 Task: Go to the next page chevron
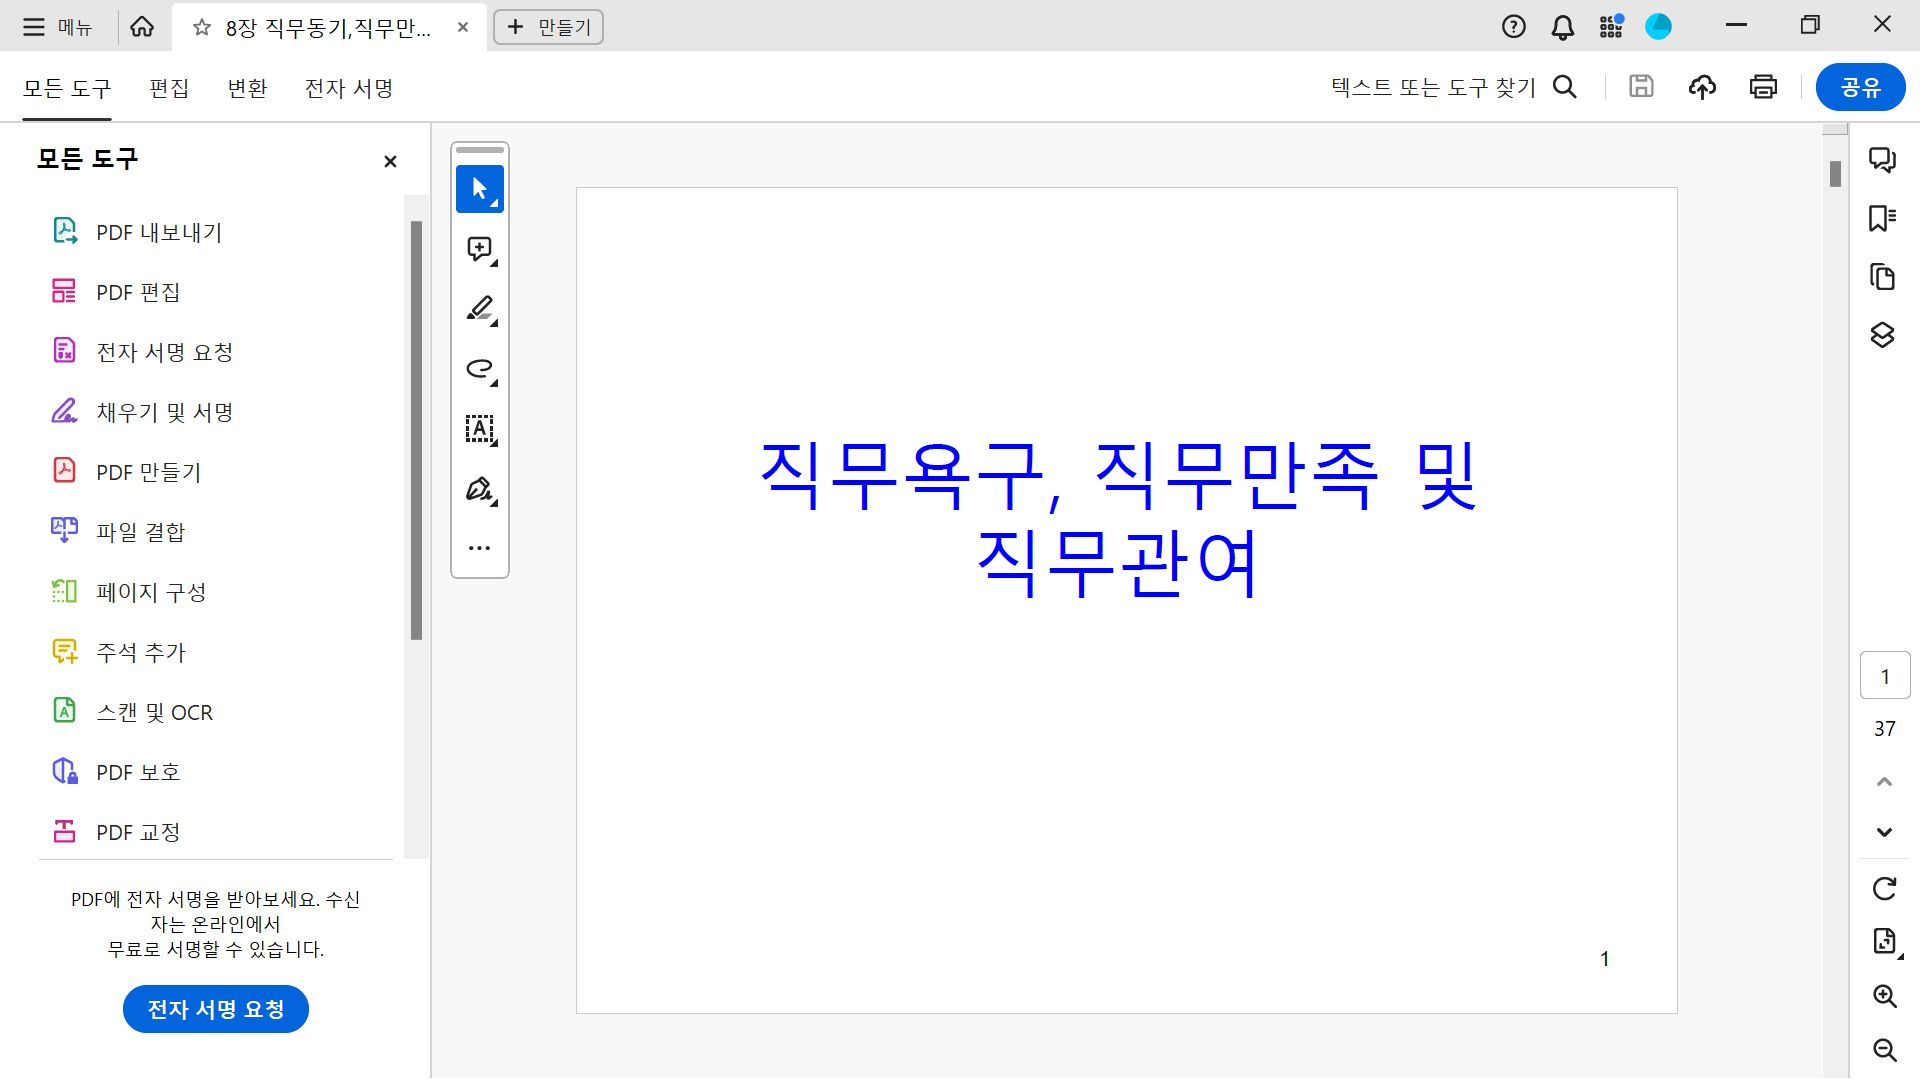[x=1884, y=832]
